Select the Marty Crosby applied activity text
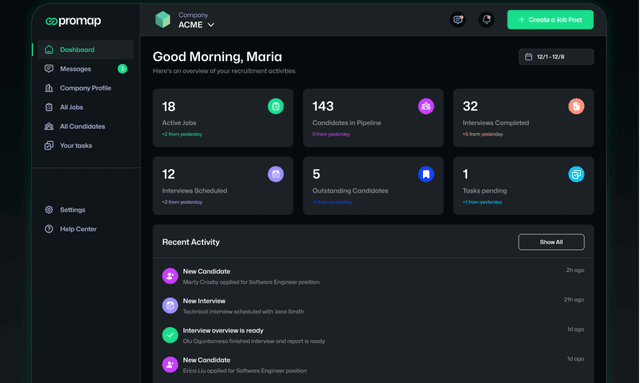This screenshot has height=383, width=640. point(251,282)
